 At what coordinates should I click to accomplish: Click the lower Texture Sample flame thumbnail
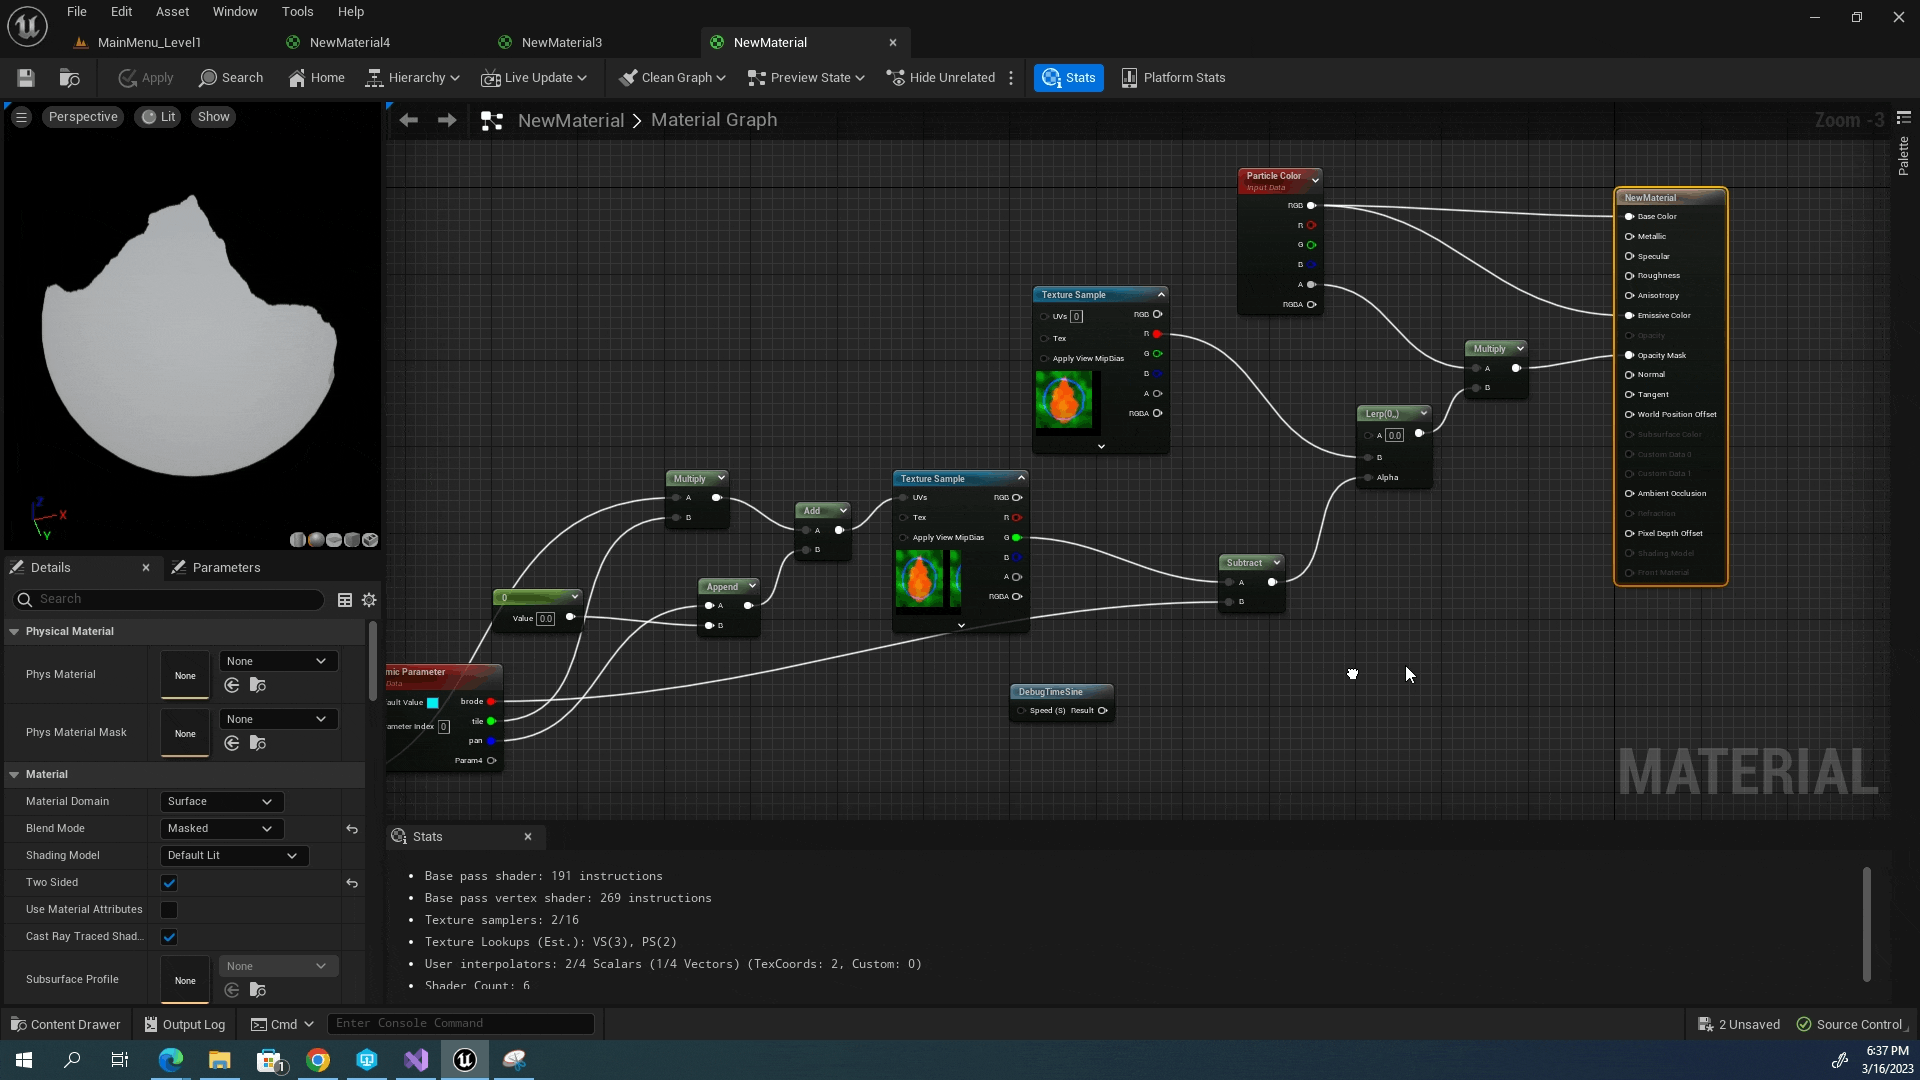click(x=919, y=578)
